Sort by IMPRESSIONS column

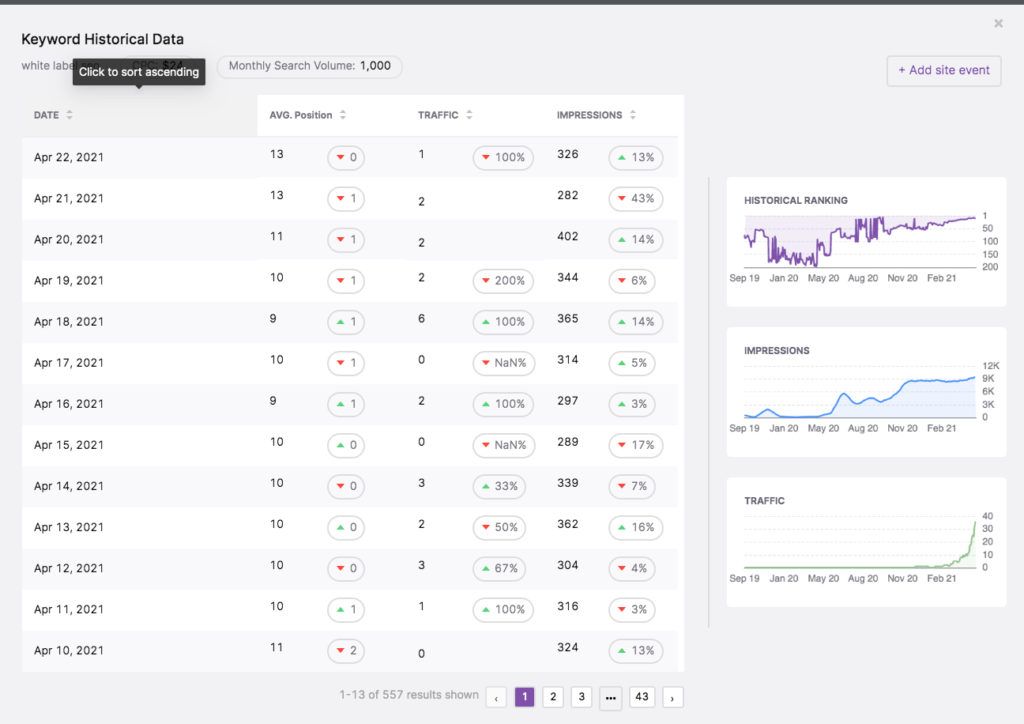click(596, 115)
